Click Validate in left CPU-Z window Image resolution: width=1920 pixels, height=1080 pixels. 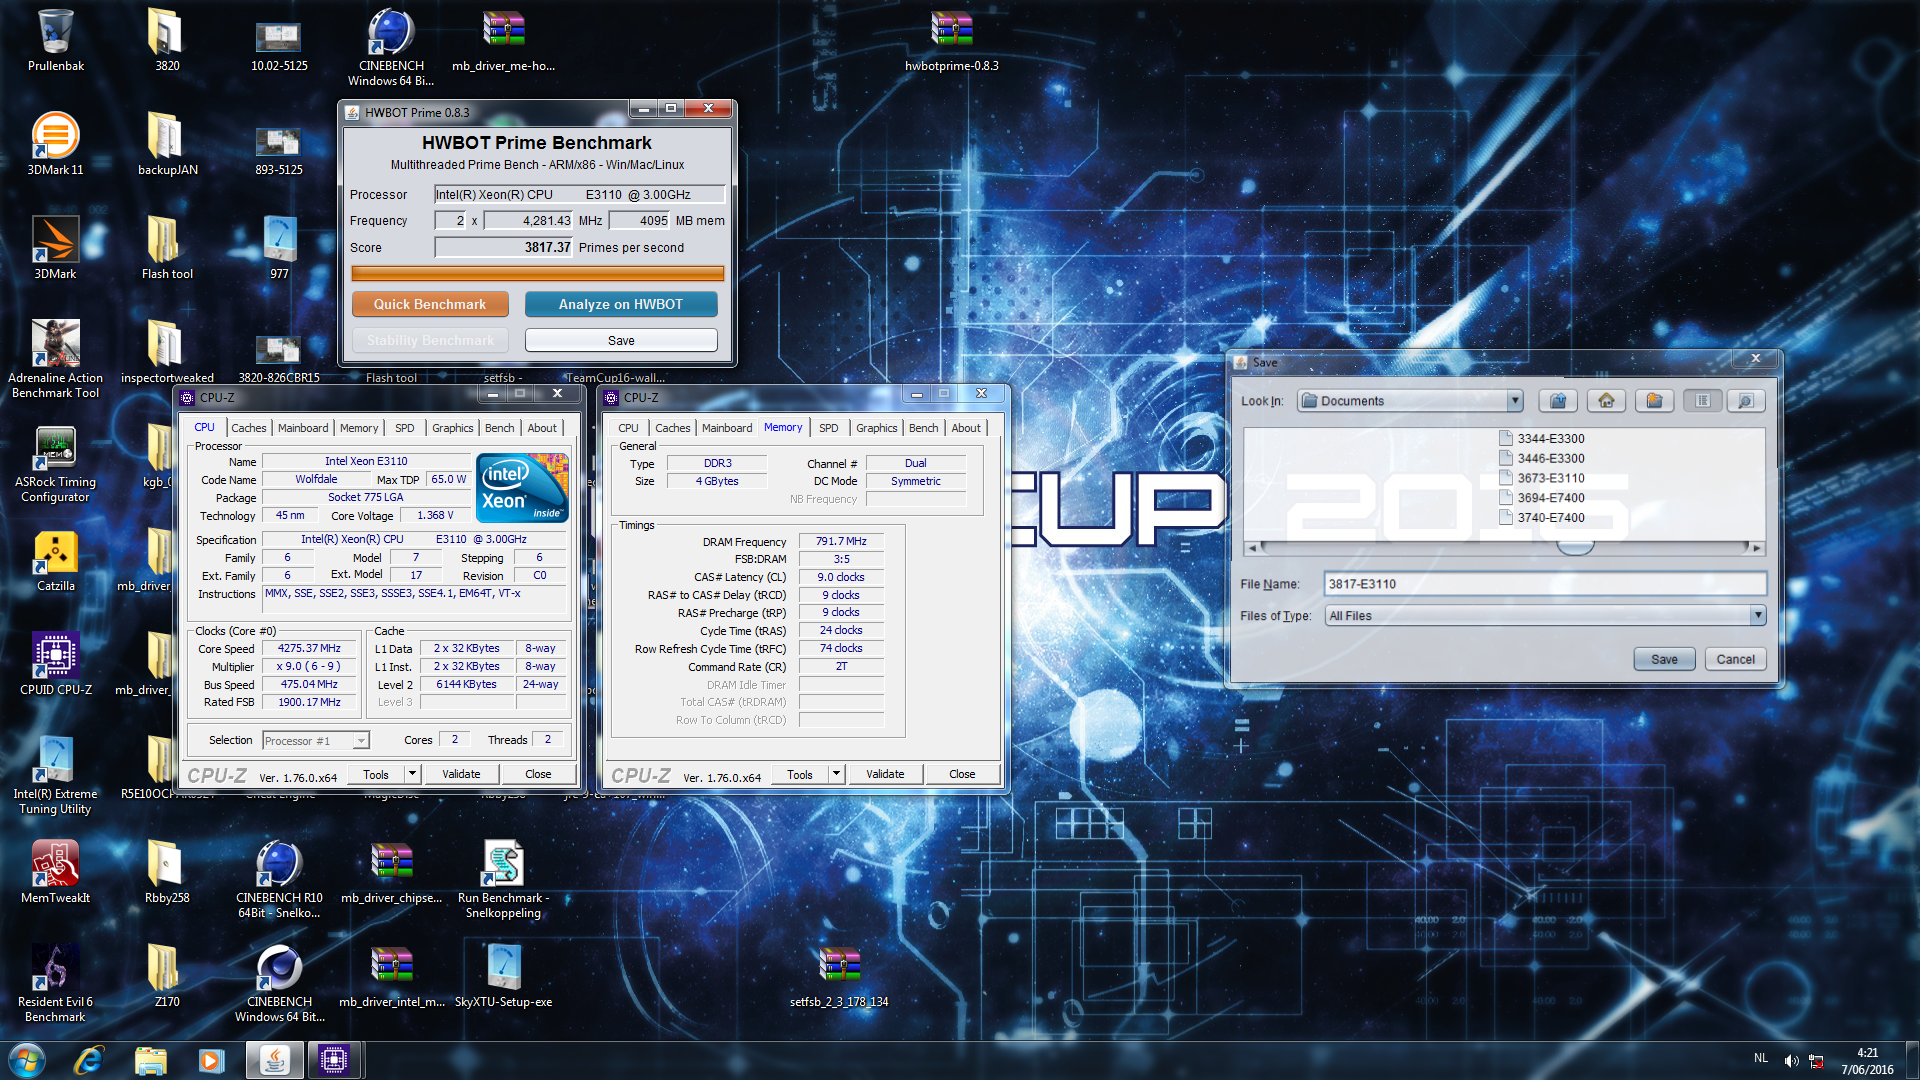pyautogui.click(x=461, y=774)
